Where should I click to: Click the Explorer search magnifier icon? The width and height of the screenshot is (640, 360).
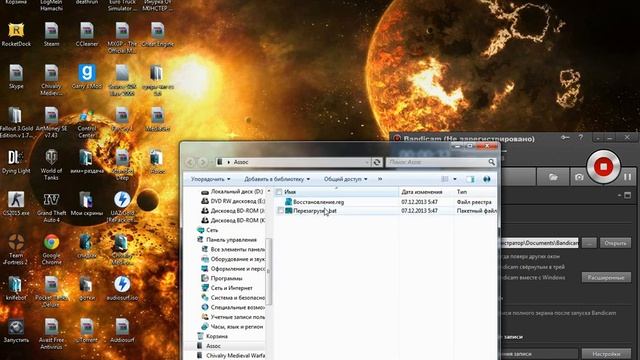491,162
